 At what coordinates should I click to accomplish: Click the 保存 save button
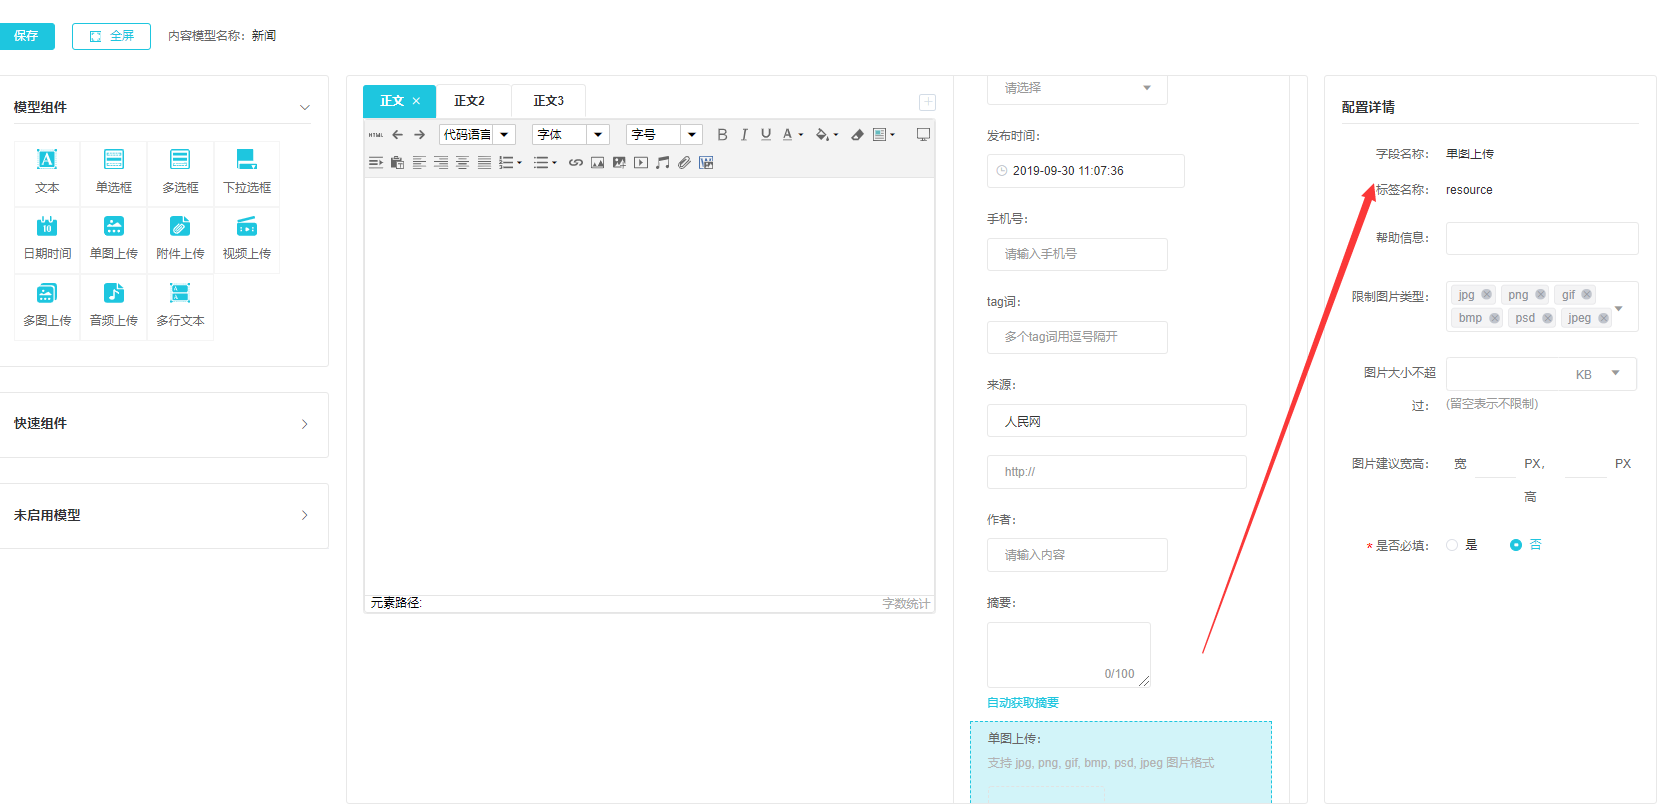click(27, 36)
